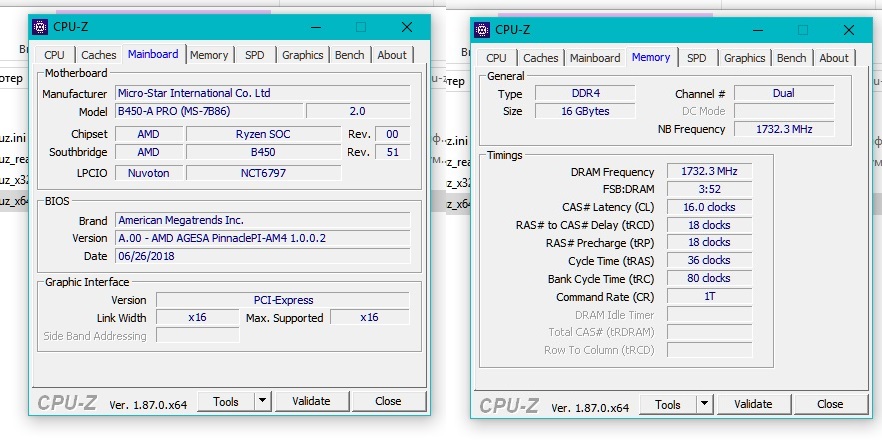Click DRAM Frequency value 1732.3 MHz
The height and width of the screenshot is (441, 882).
coord(709,171)
